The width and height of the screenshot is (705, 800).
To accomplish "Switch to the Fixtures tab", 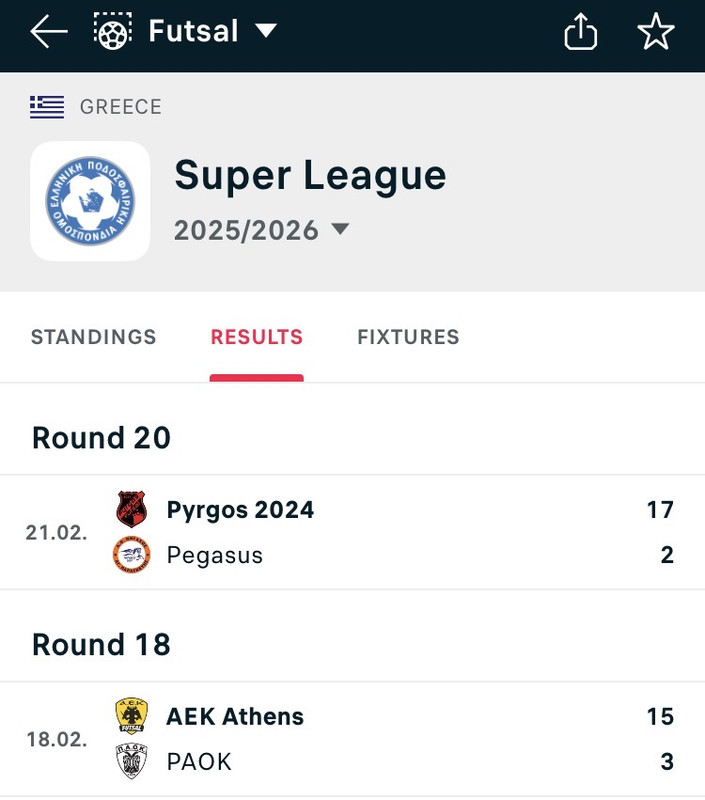I will (x=408, y=337).
